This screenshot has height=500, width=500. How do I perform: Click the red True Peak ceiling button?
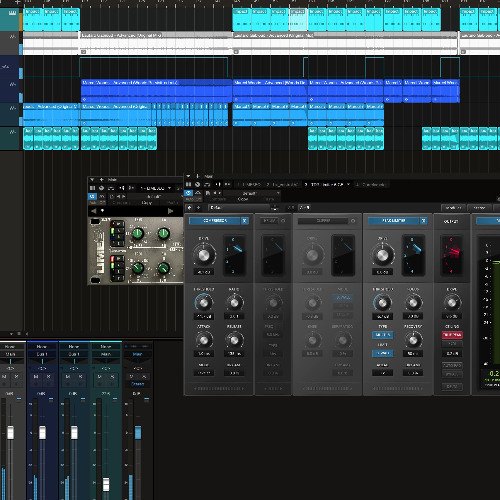click(x=452, y=335)
